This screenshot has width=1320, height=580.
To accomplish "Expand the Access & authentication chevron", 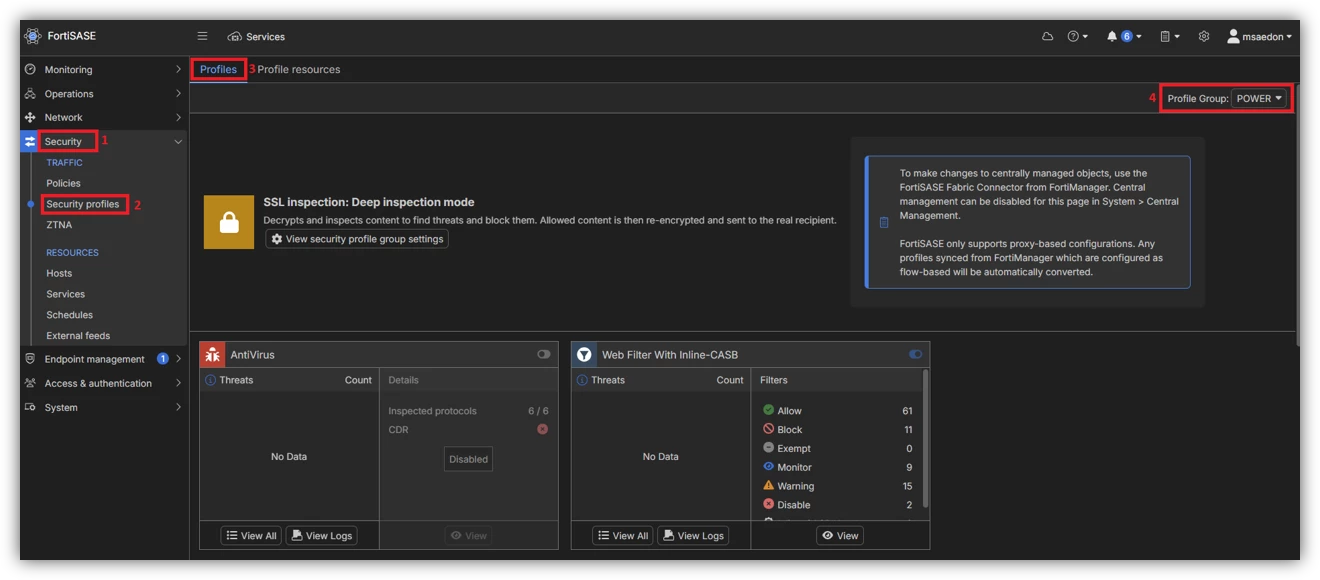I will [178, 383].
